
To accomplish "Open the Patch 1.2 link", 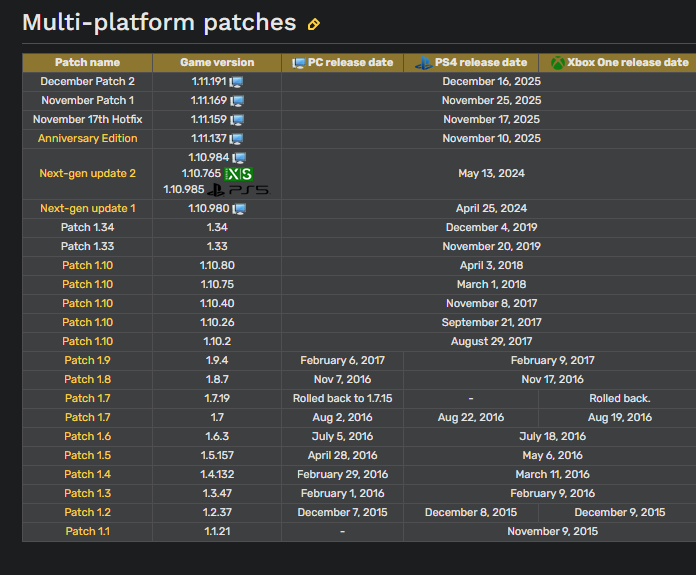I will pos(87,512).
